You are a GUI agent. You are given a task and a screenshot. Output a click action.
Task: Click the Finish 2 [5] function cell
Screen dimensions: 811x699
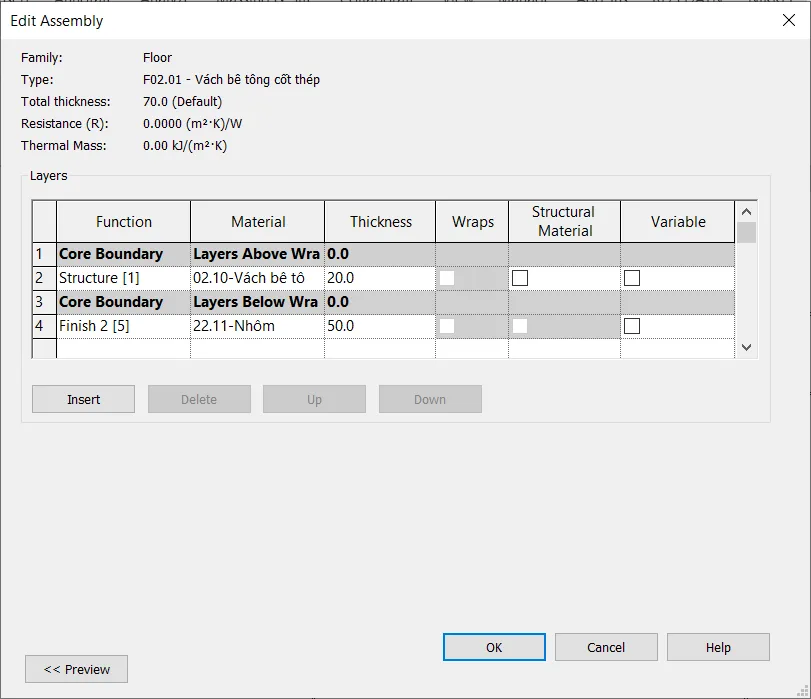coord(123,326)
